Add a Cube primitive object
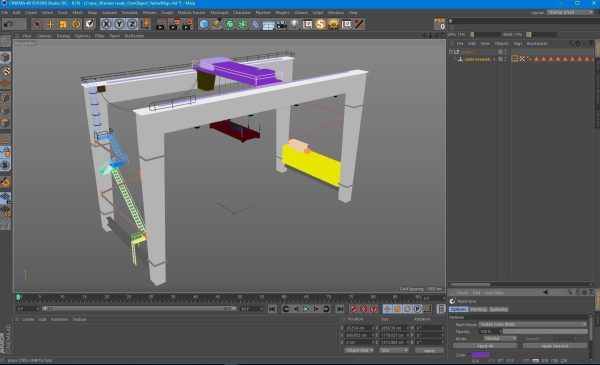Screen dimensions: 600x365 point(204,24)
